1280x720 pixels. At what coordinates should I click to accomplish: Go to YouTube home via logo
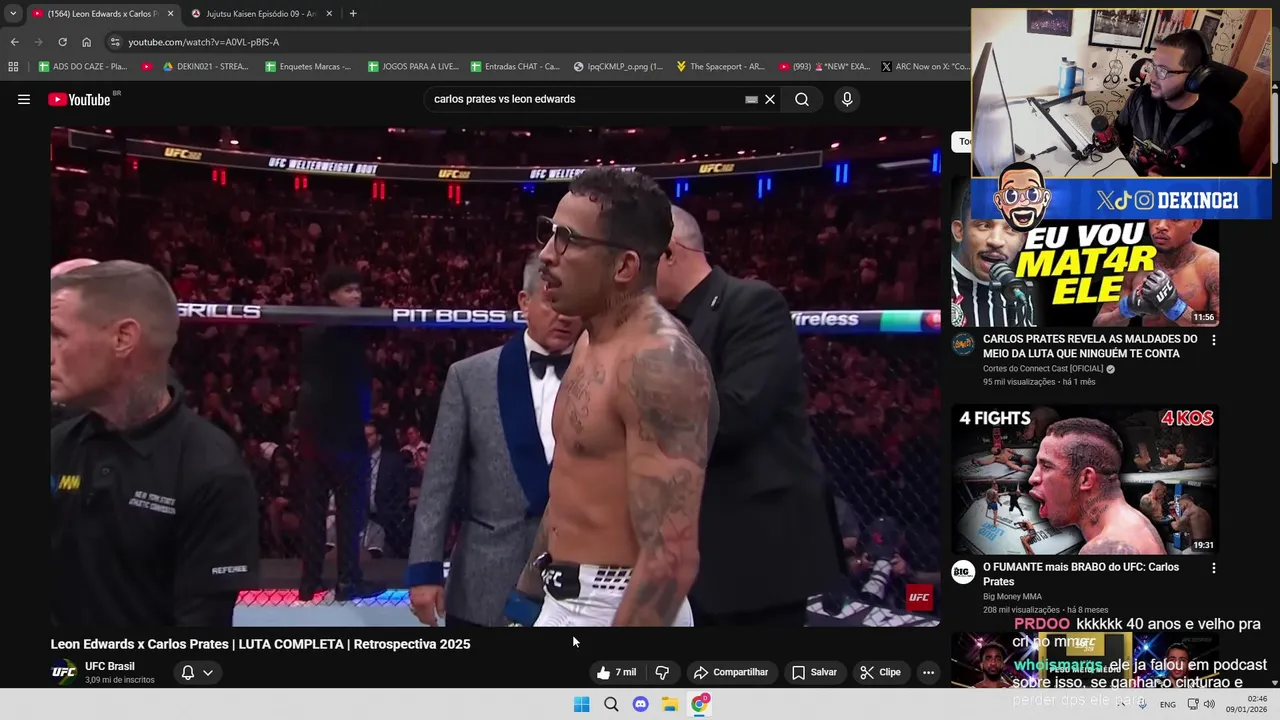[x=79, y=99]
